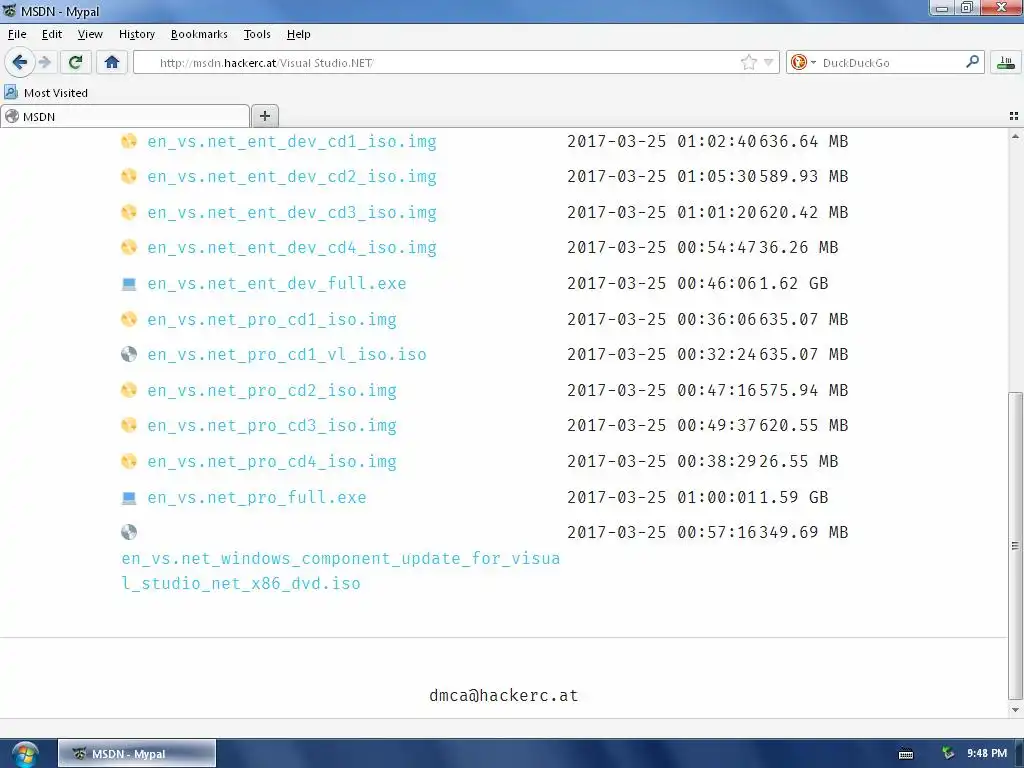Download en_vs.net_ent_dev_cd4_iso.img
1024x768 pixels.
292,248
